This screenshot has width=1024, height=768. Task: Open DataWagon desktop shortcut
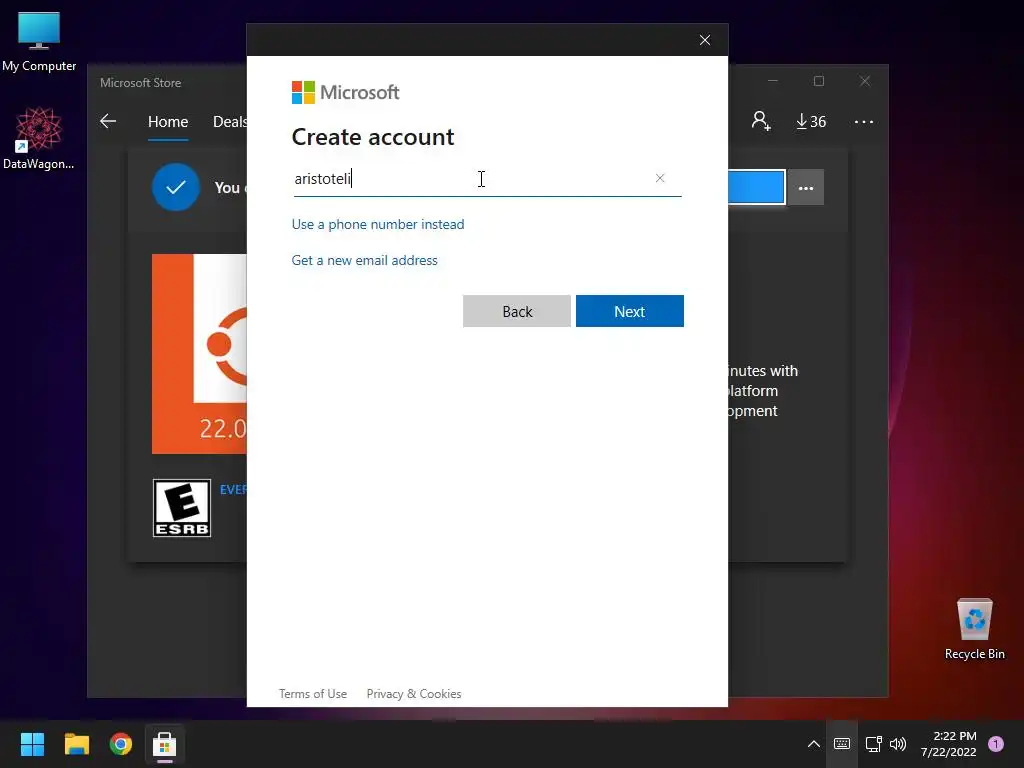coord(39,138)
